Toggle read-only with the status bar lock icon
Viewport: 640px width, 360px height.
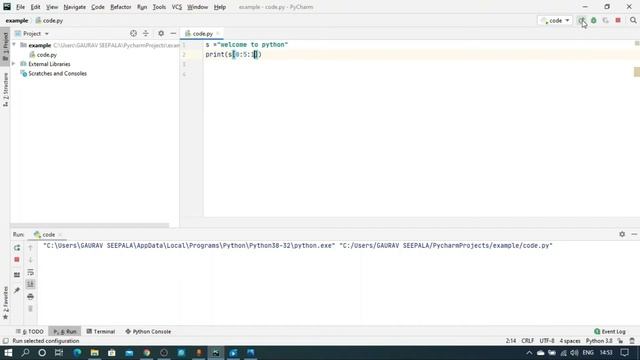(x=620, y=341)
